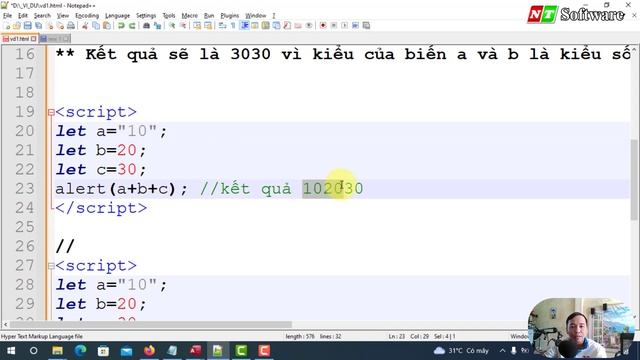This screenshot has height=360, width=640.
Task: Click the Replace toolbar icon
Action: pyautogui.click(x=157, y=26)
